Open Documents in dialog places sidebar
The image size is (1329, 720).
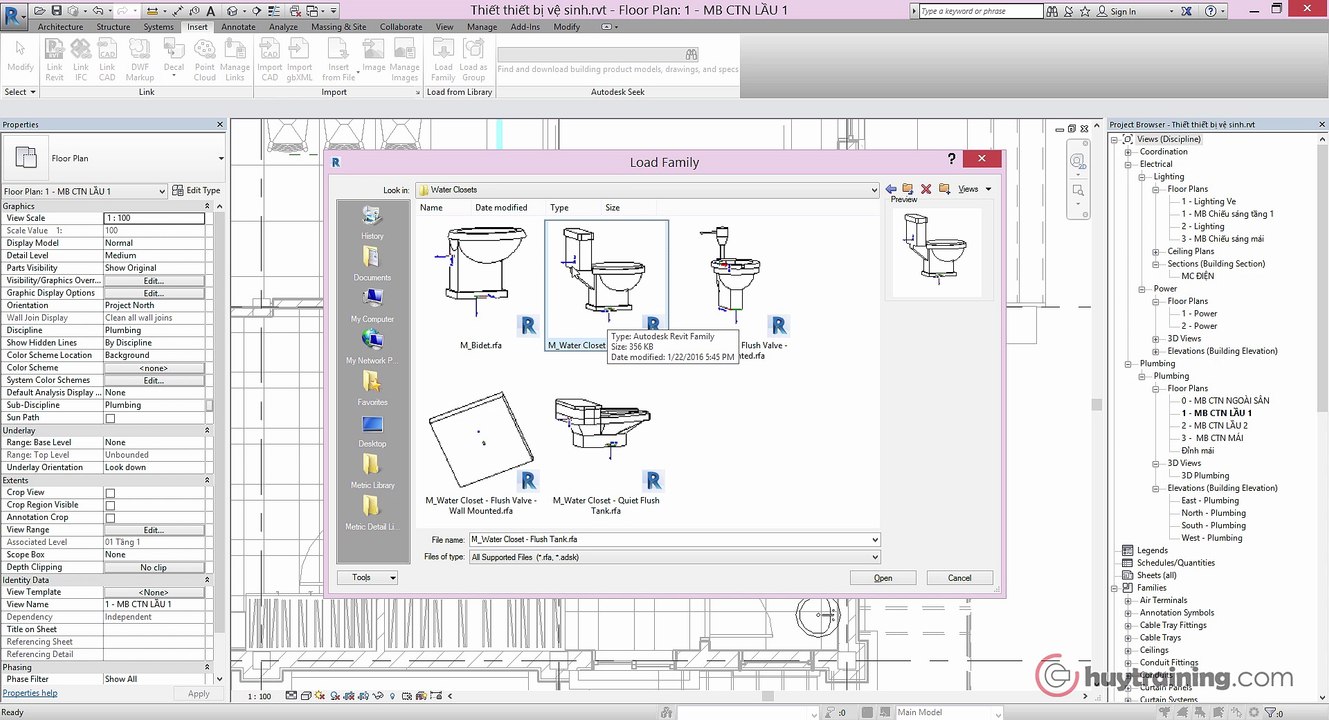[x=372, y=264]
